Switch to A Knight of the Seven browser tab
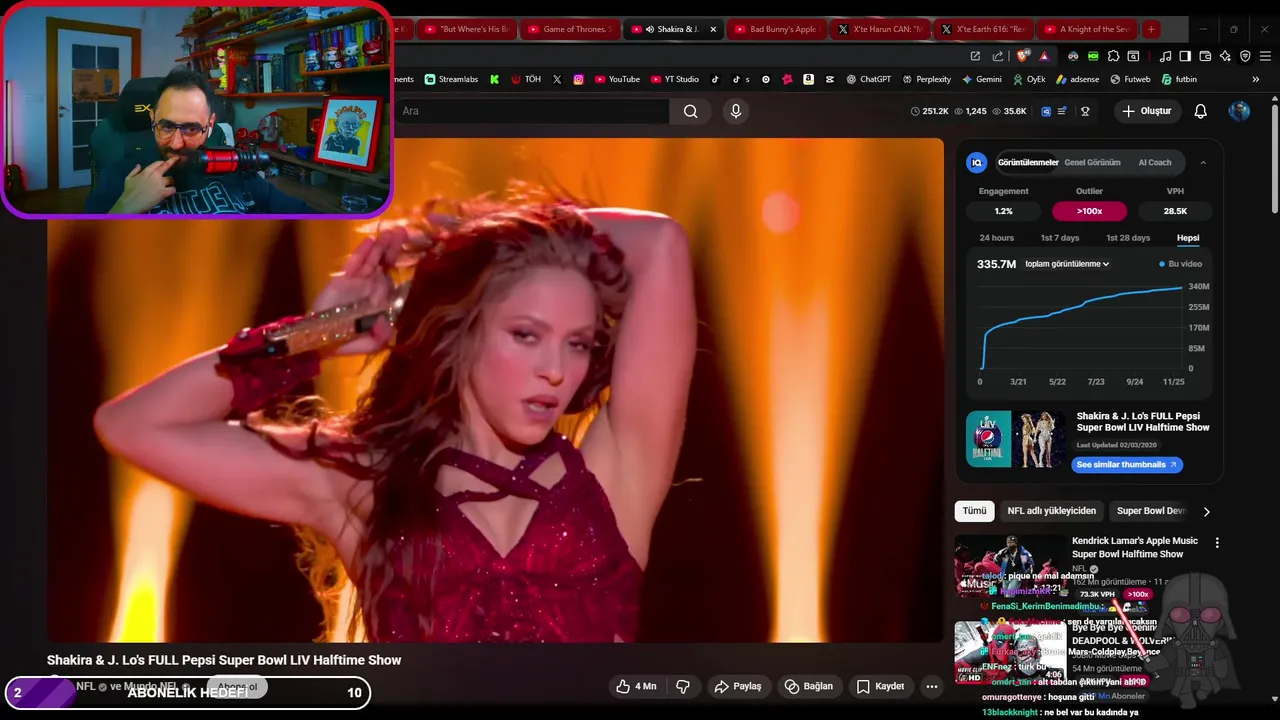Screen dimensions: 1280x720 (1087, 29)
